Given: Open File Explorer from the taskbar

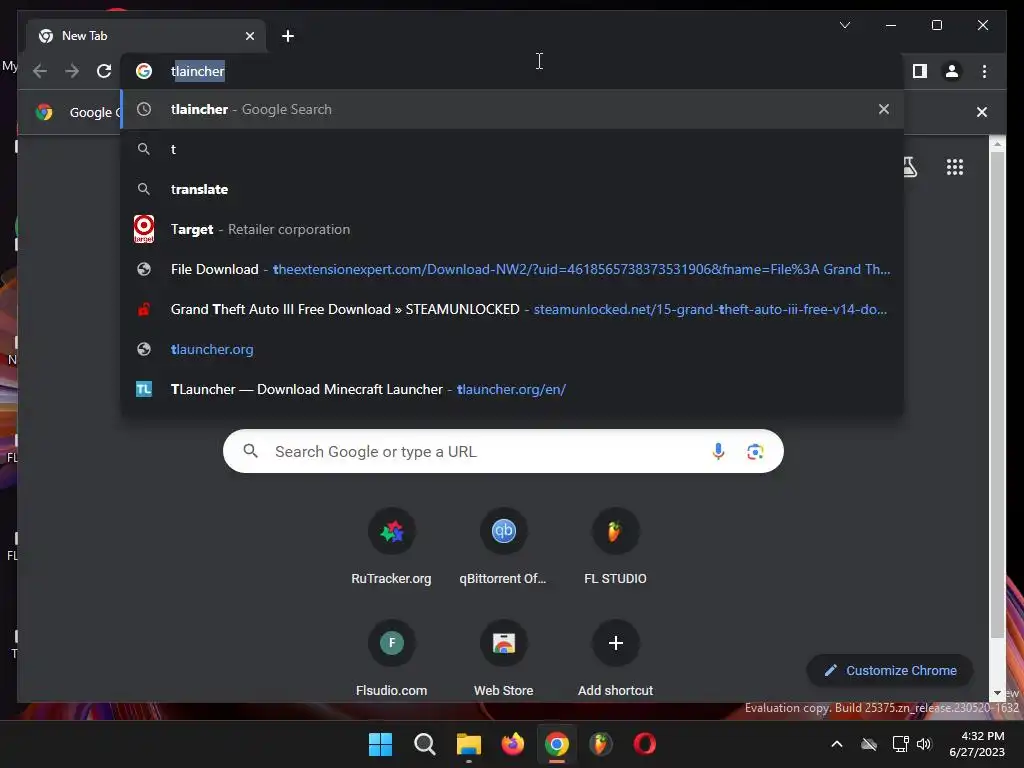Looking at the screenshot, I should pyautogui.click(x=468, y=744).
